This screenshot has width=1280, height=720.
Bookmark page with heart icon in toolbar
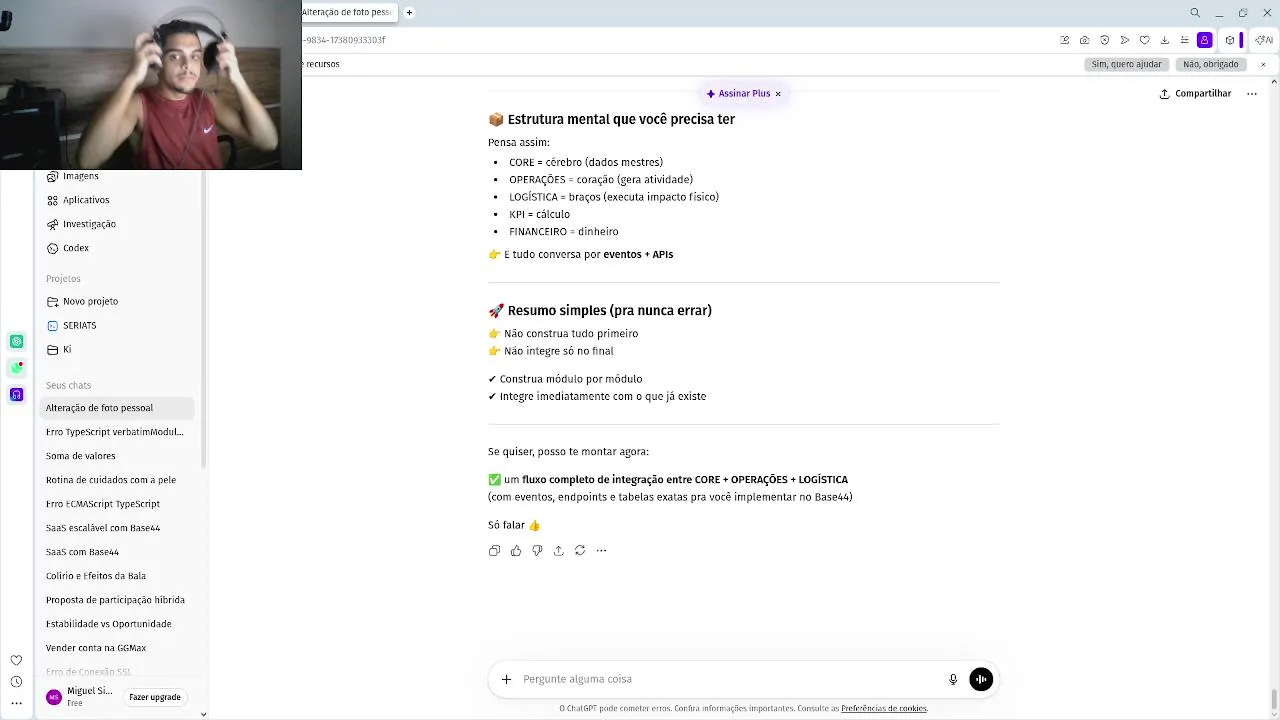point(1145,40)
